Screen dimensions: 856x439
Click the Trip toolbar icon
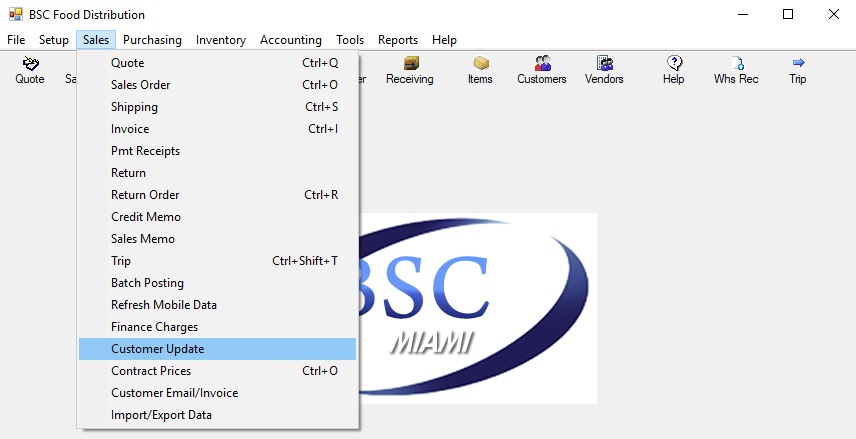click(798, 70)
